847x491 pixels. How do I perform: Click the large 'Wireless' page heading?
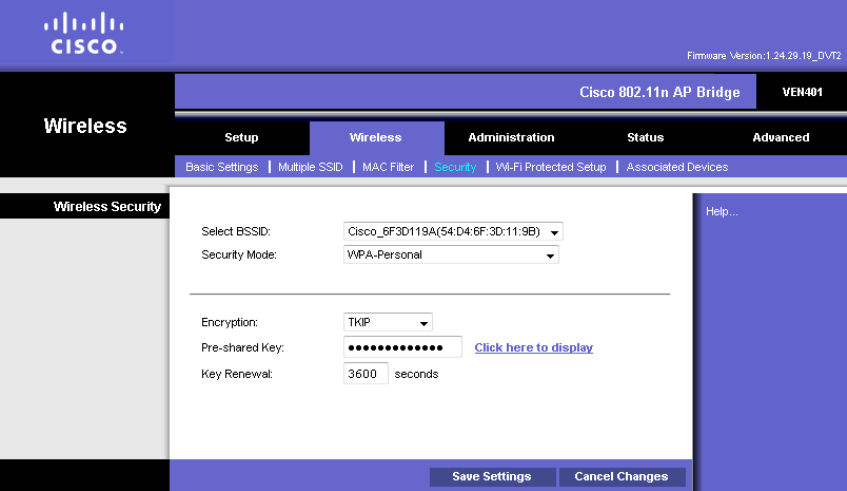click(85, 126)
